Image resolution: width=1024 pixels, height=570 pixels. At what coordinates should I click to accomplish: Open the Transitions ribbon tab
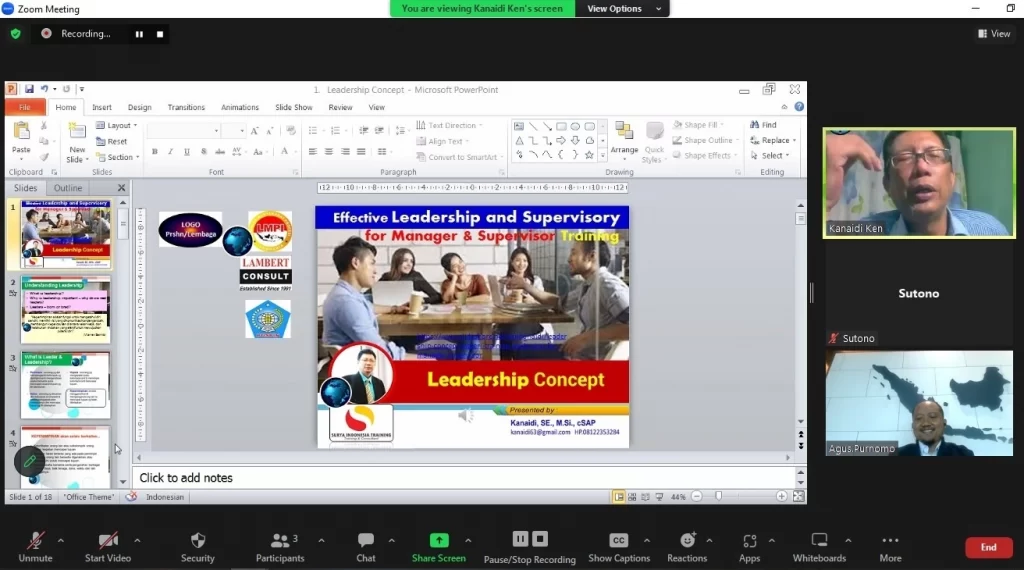(x=186, y=107)
